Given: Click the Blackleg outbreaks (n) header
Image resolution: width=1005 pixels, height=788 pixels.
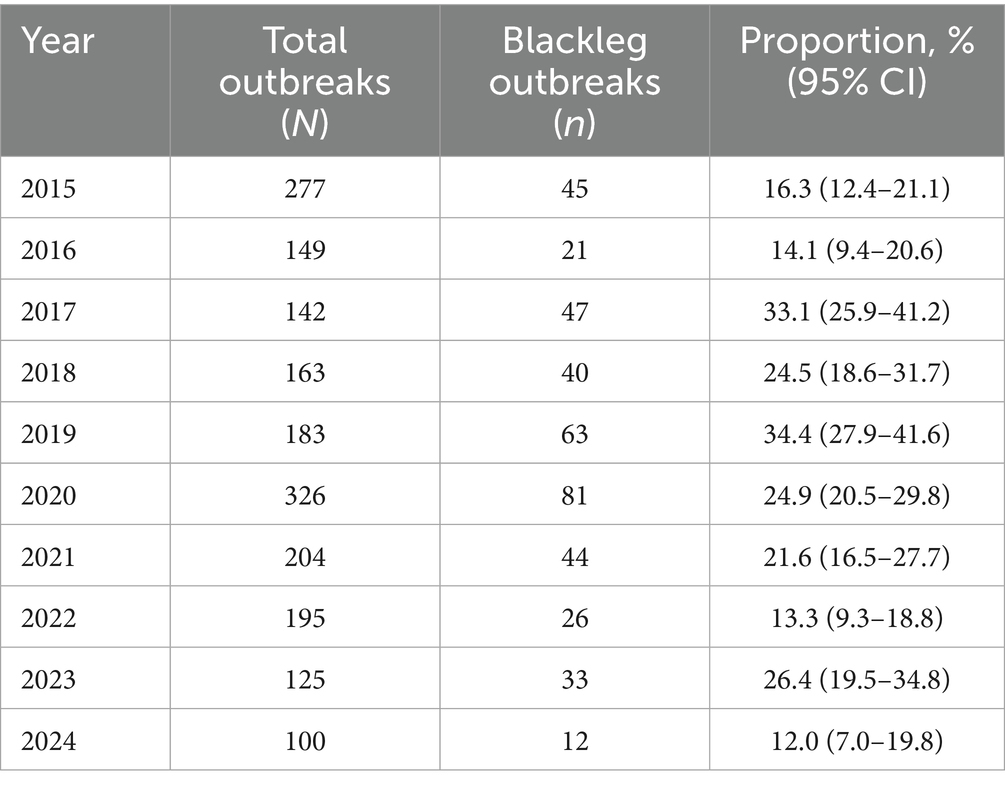Looking at the screenshot, I should (x=574, y=81).
